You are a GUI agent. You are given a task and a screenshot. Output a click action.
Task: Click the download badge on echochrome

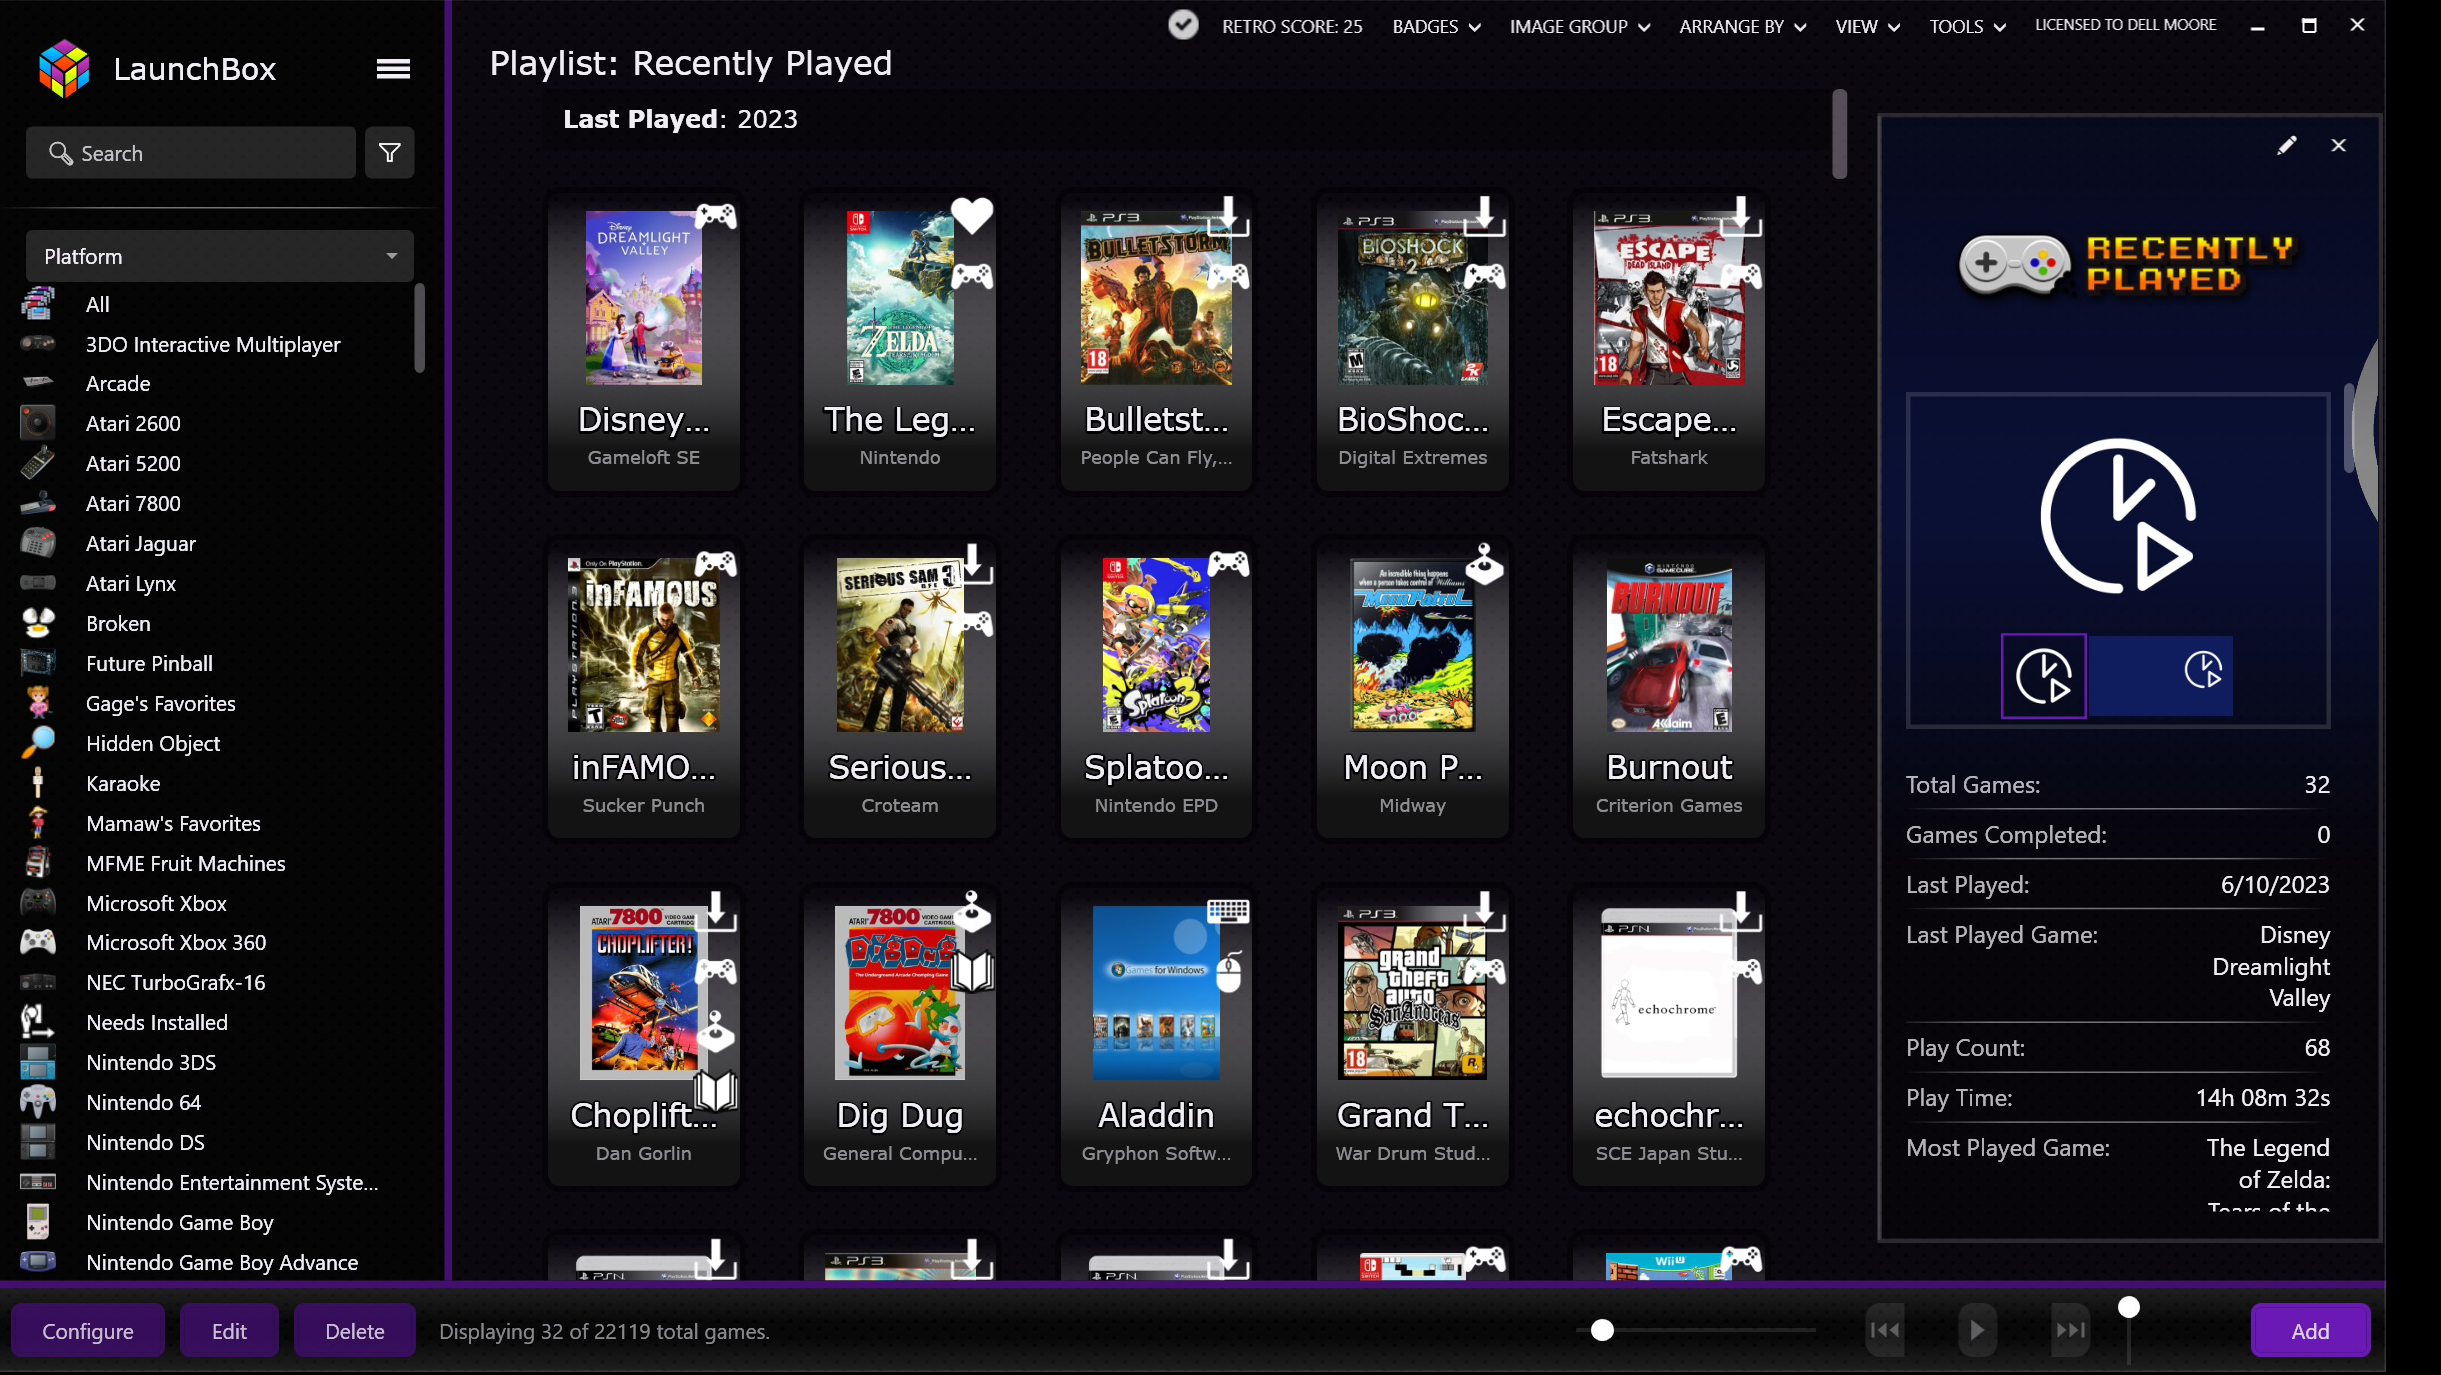tap(1741, 911)
